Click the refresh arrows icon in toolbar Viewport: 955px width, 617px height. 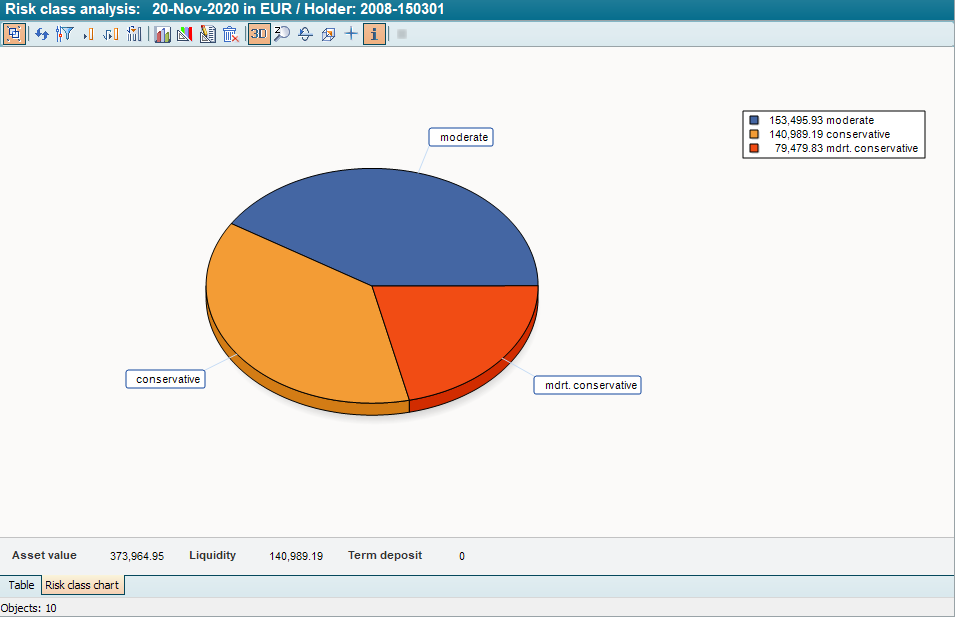click(x=42, y=34)
